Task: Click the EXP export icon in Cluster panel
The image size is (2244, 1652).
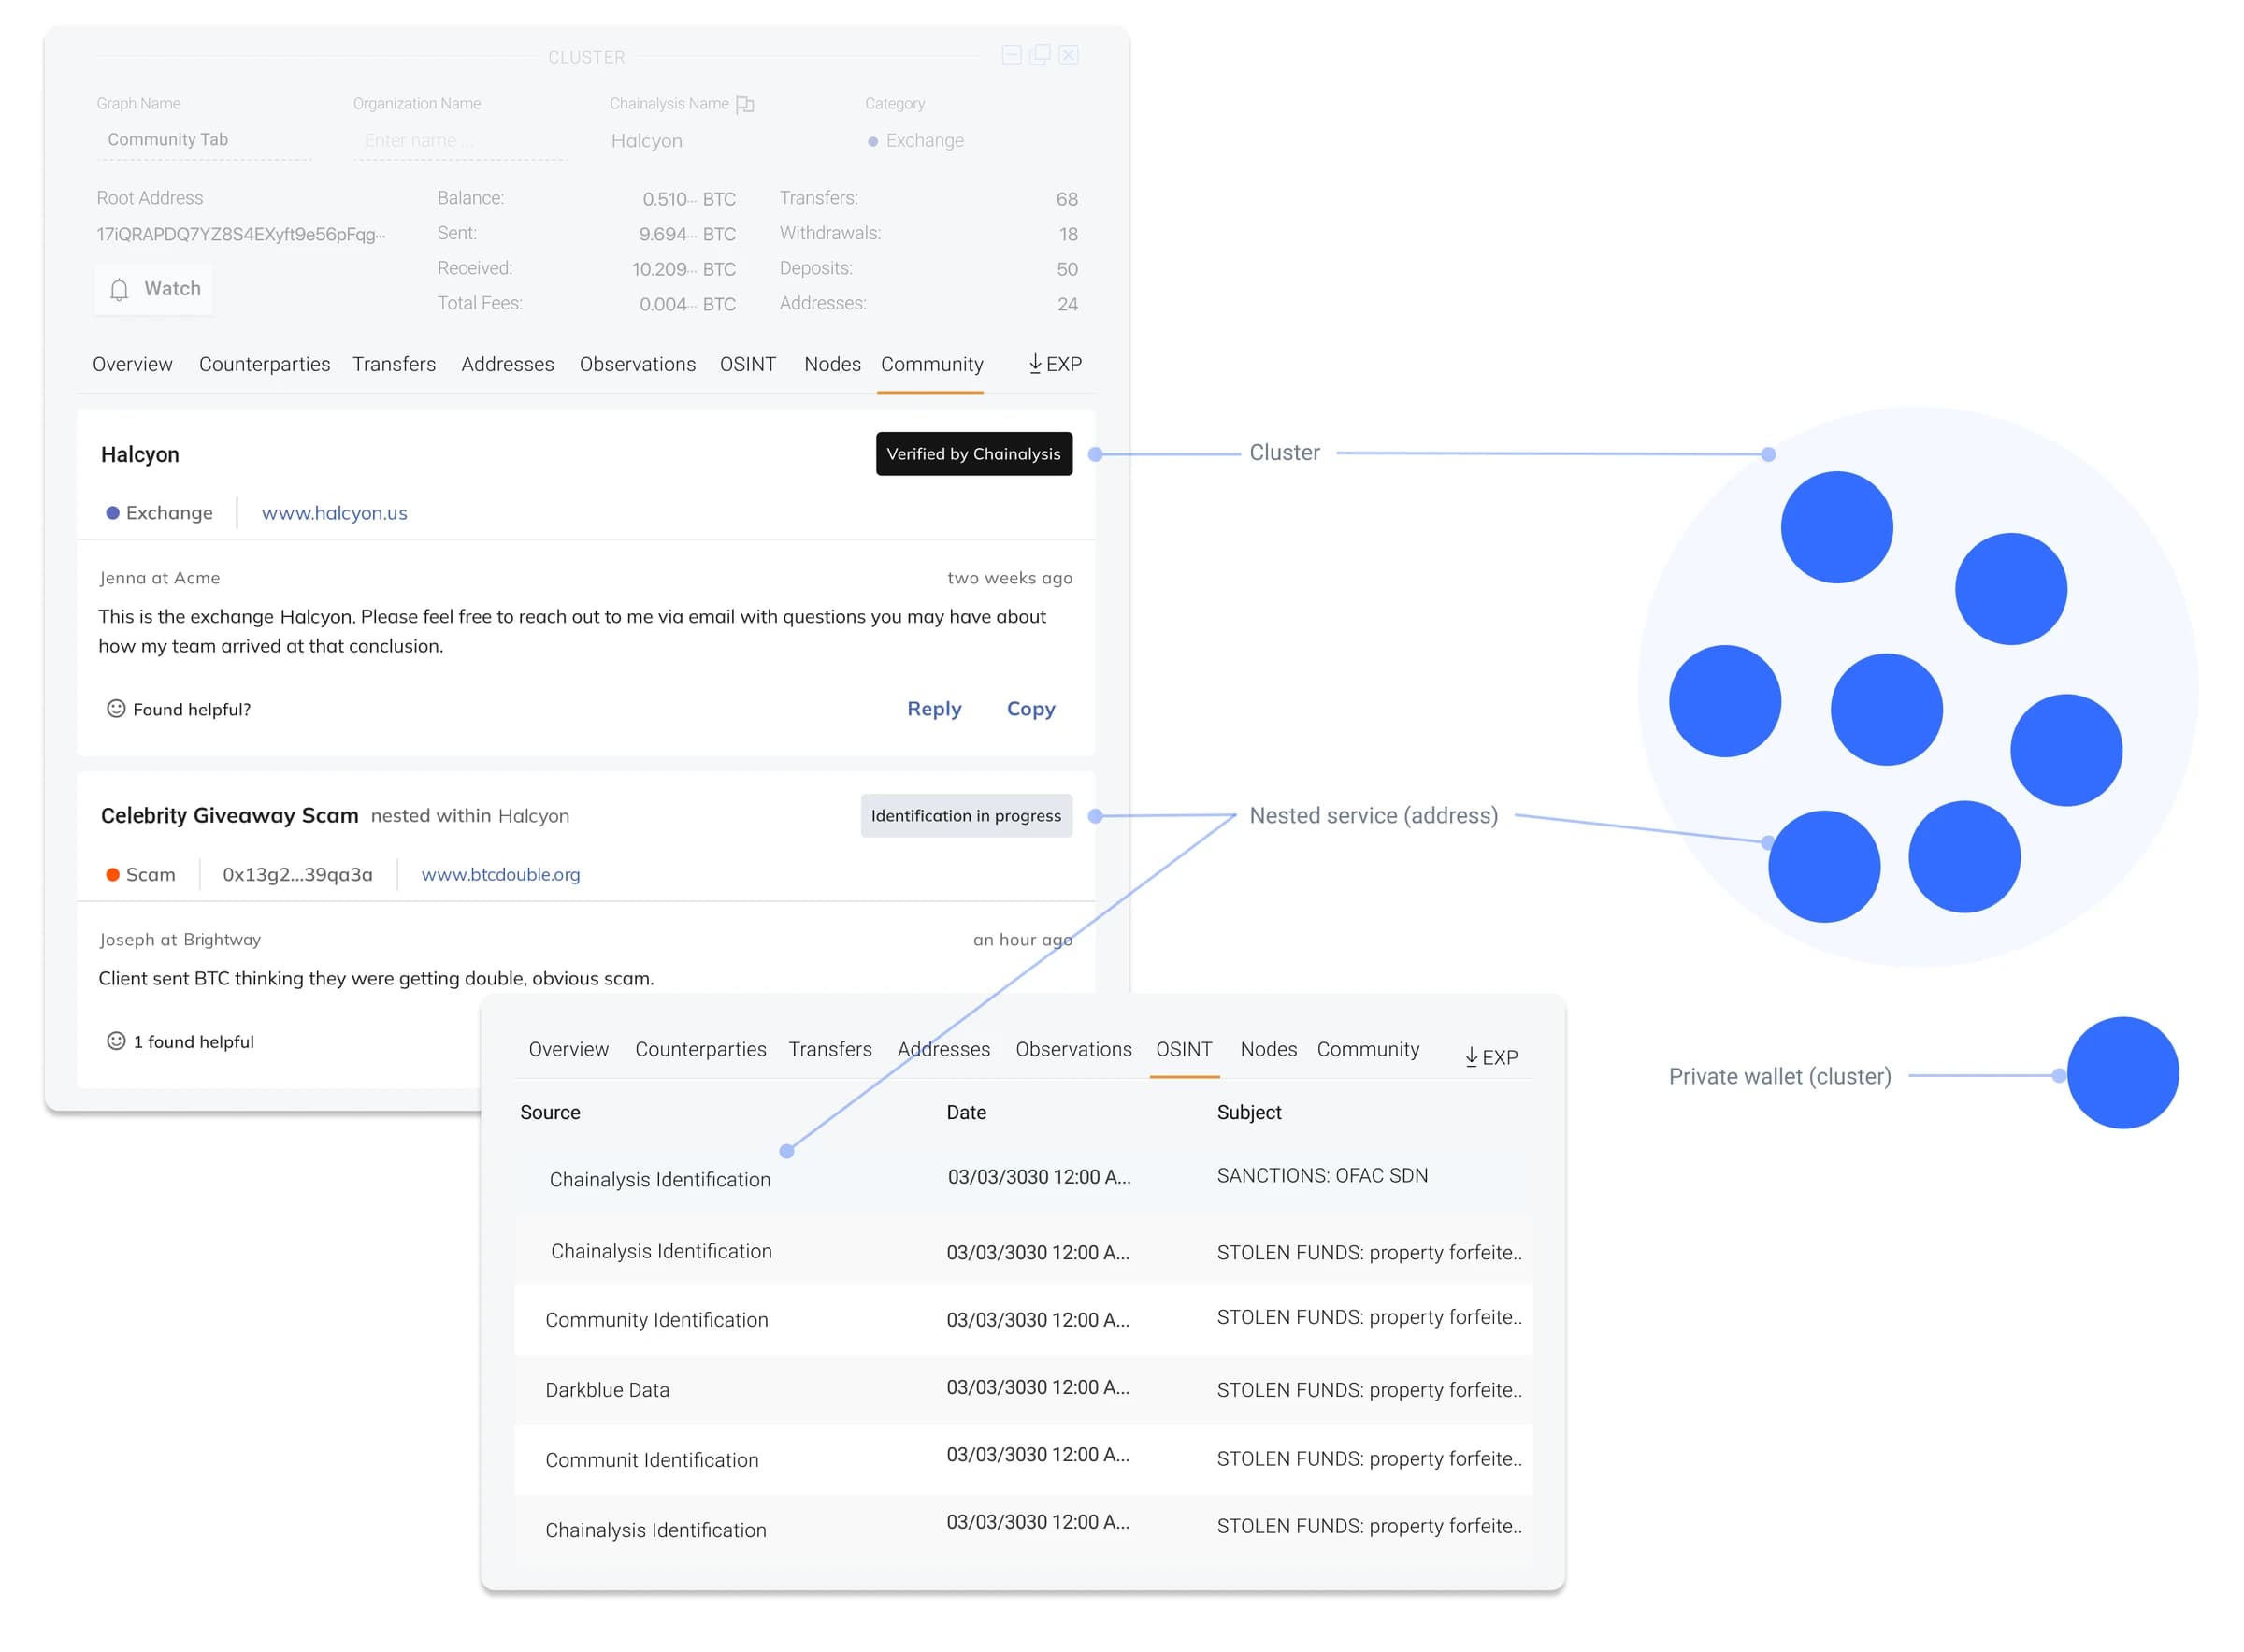Action: click(x=1055, y=364)
